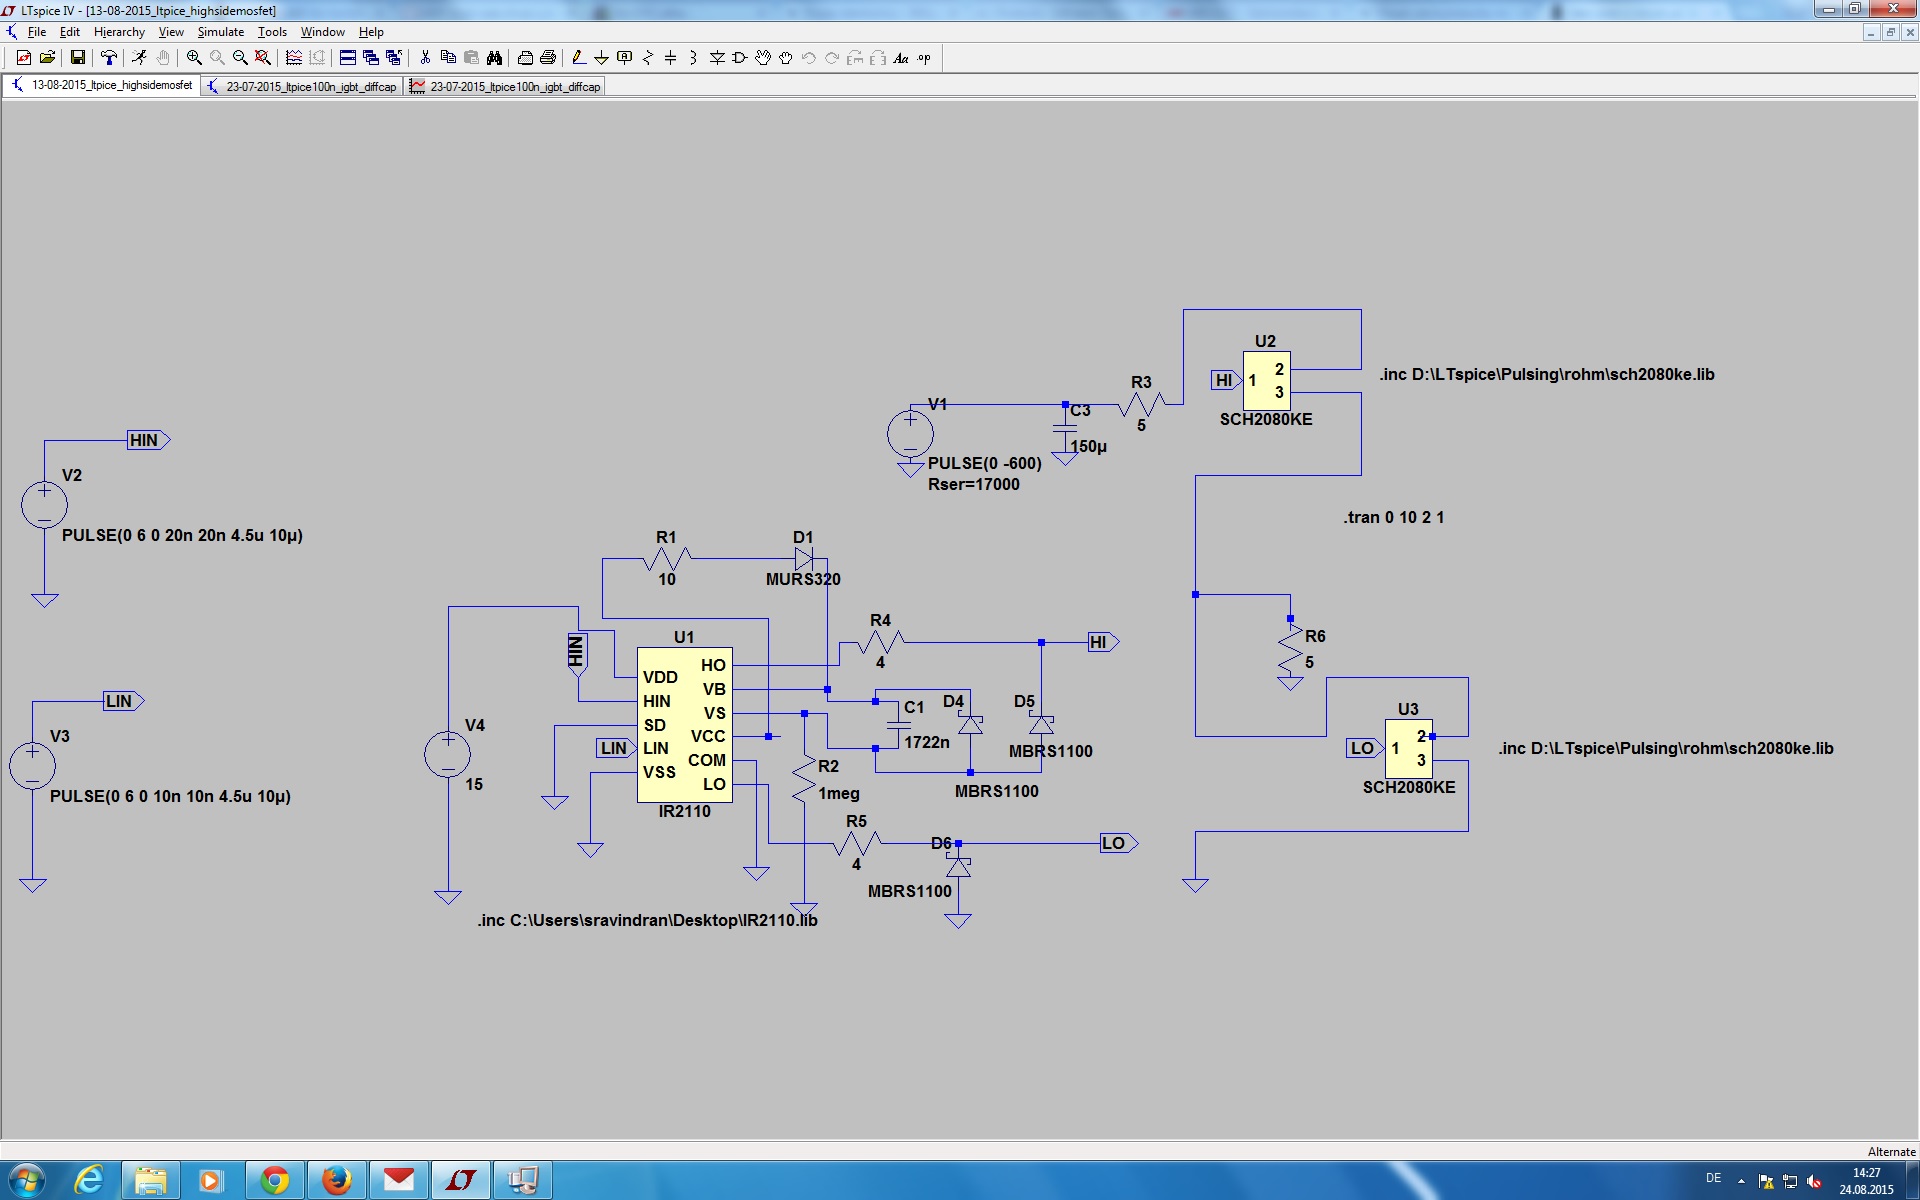Select the Capacitor placement tool
Viewport: 1920px width, 1200px height.
pyautogui.click(x=670, y=58)
